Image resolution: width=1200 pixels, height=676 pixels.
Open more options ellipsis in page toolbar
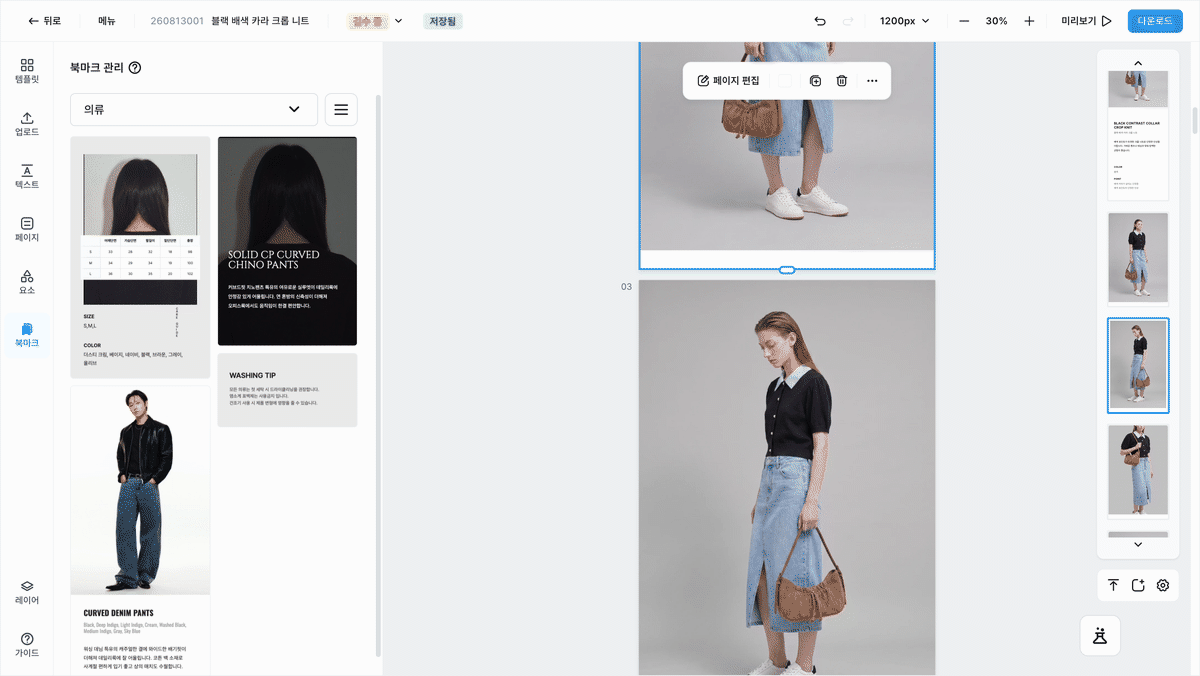872,81
